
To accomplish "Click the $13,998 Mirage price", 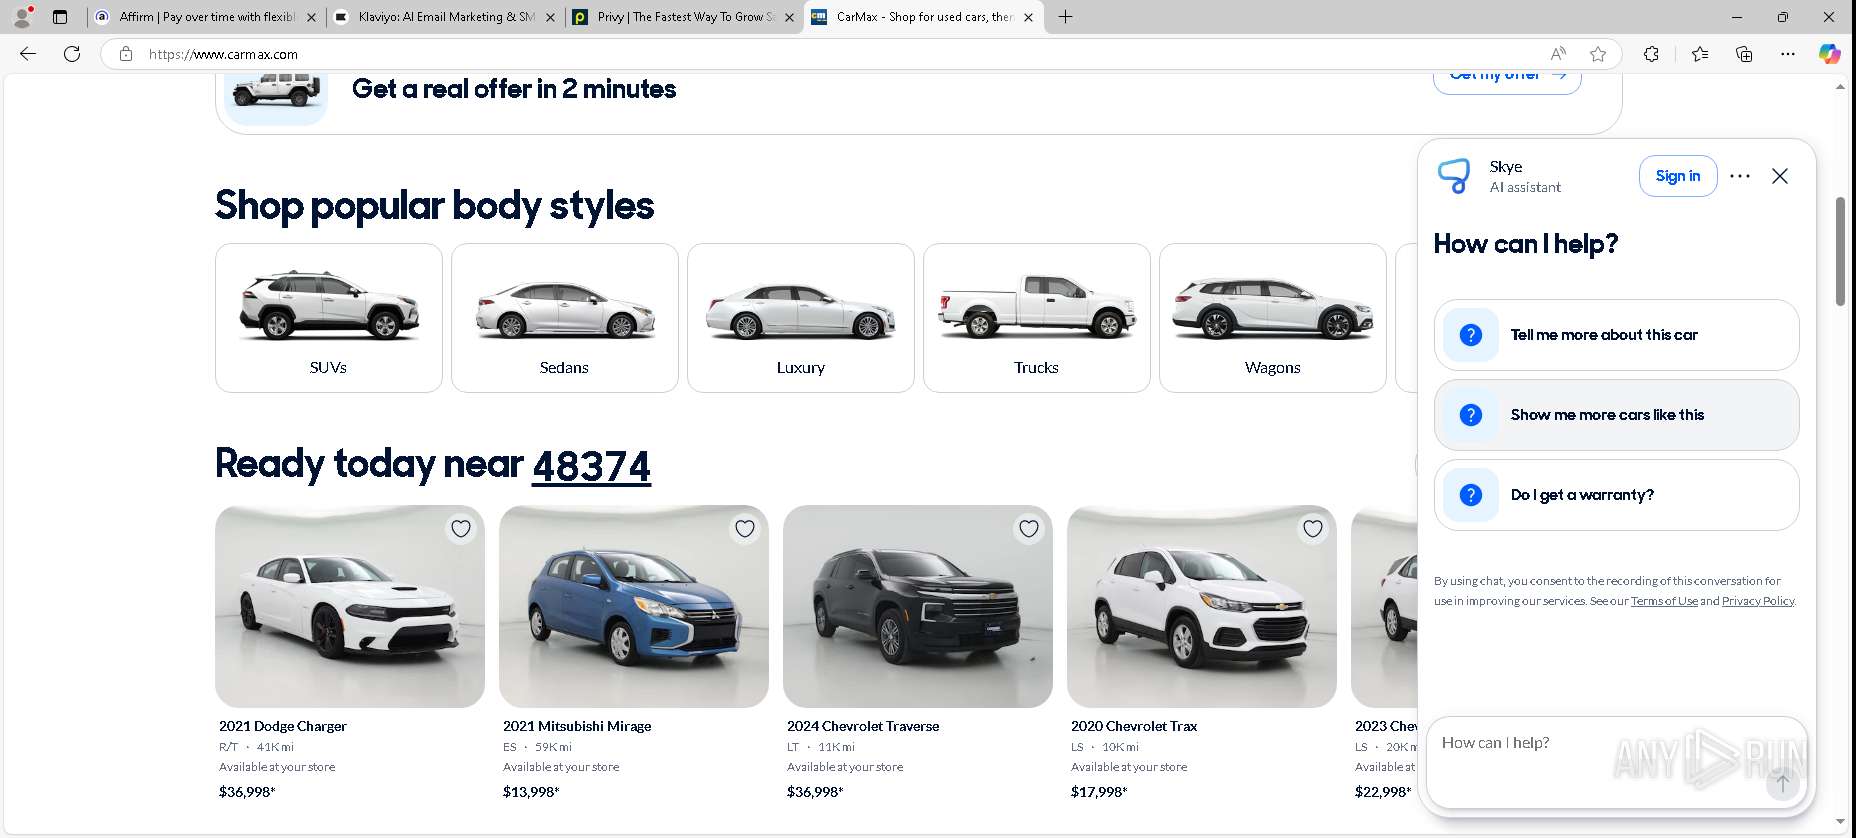I will (531, 792).
